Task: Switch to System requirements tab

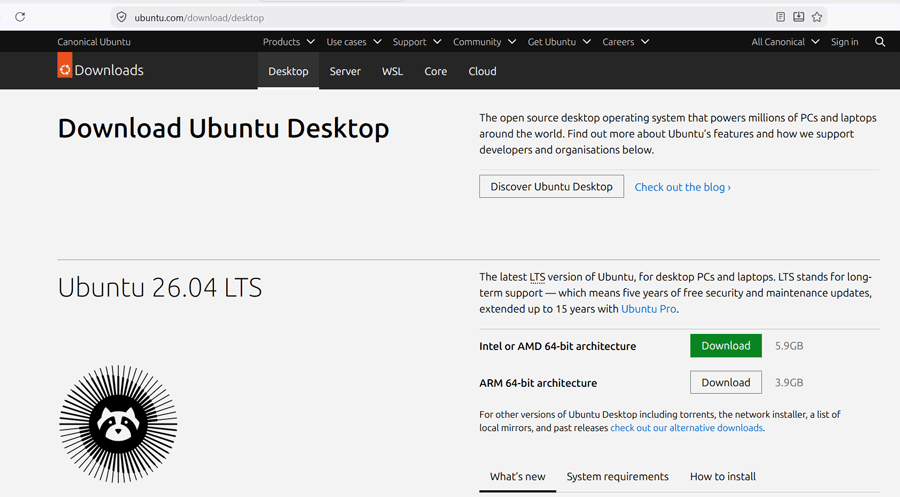Action: click(x=618, y=476)
